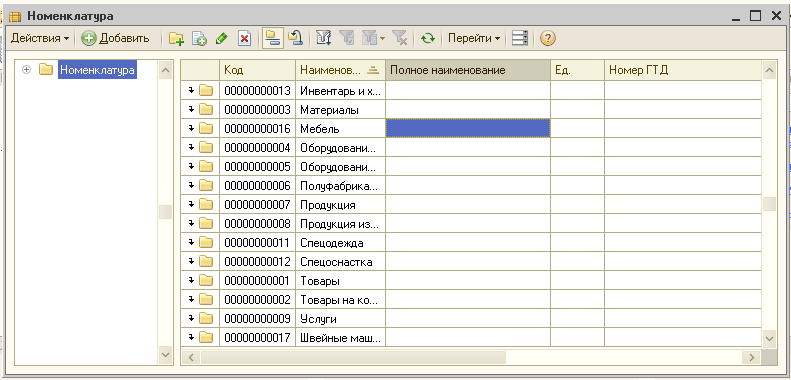The width and height of the screenshot is (791, 380).
Task: Click the folder icon in Спецодежда row
Action: point(206,242)
